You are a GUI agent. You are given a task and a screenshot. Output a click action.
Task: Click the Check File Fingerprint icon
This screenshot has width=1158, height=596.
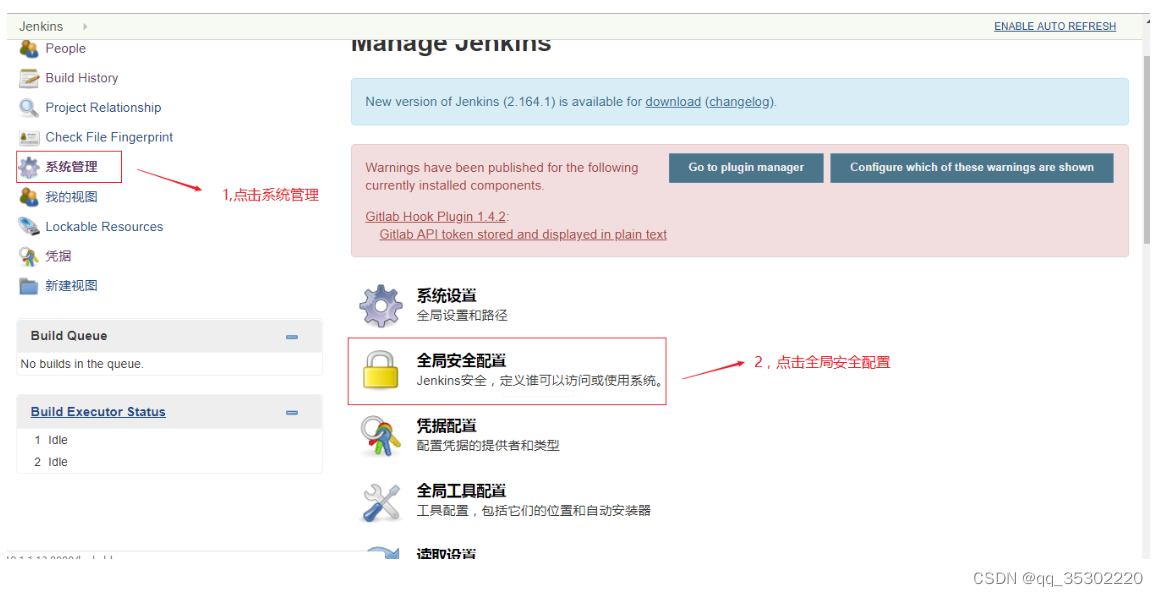(29, 137)
